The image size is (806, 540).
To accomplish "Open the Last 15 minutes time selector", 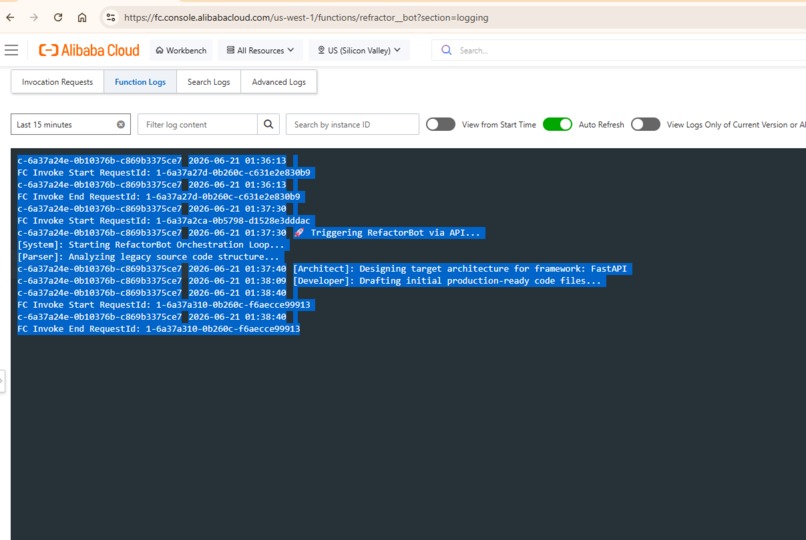I will 70,124.
